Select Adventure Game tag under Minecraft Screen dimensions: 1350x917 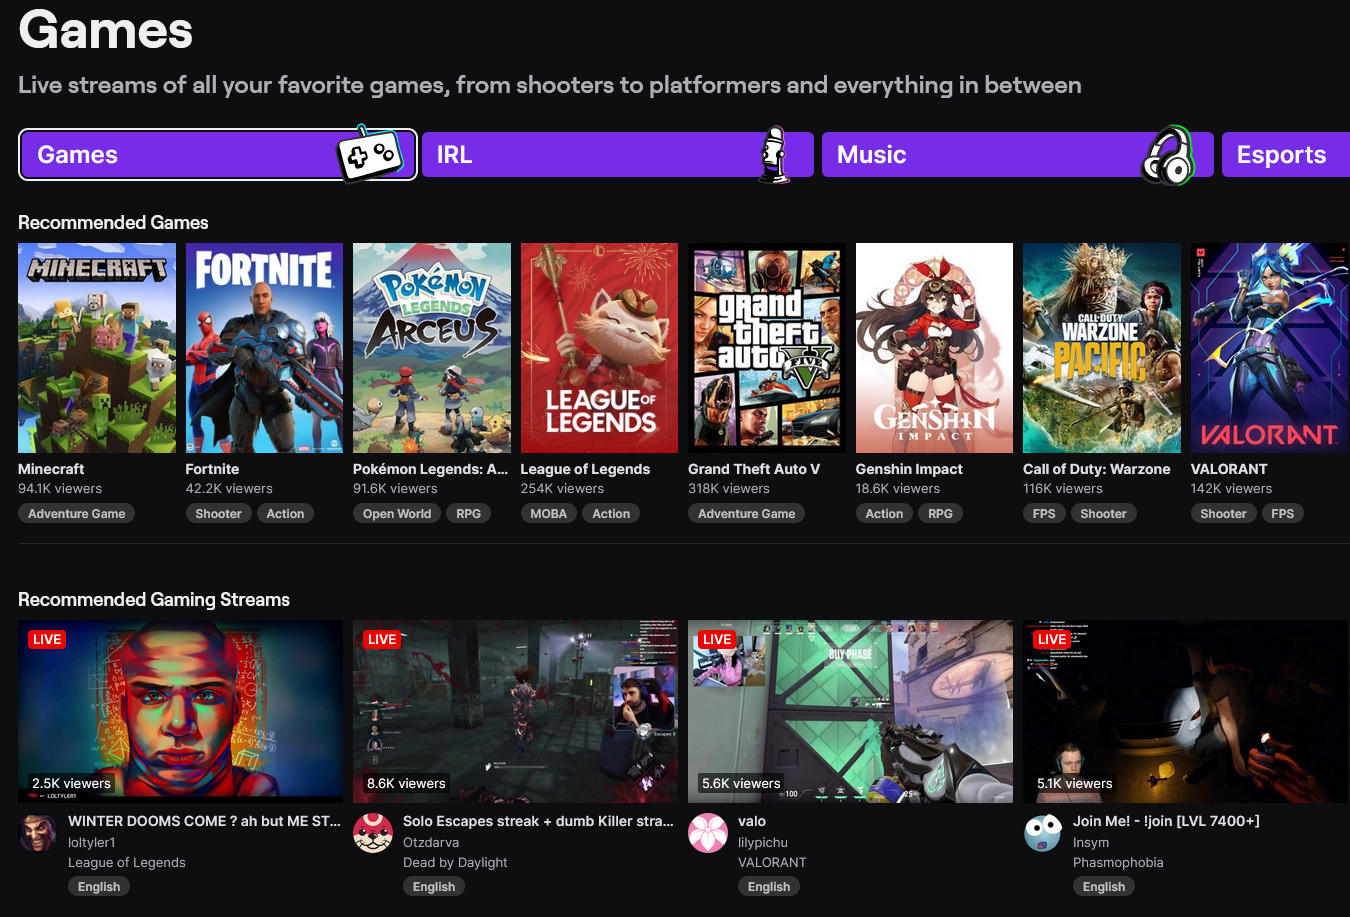click(77, 514)
